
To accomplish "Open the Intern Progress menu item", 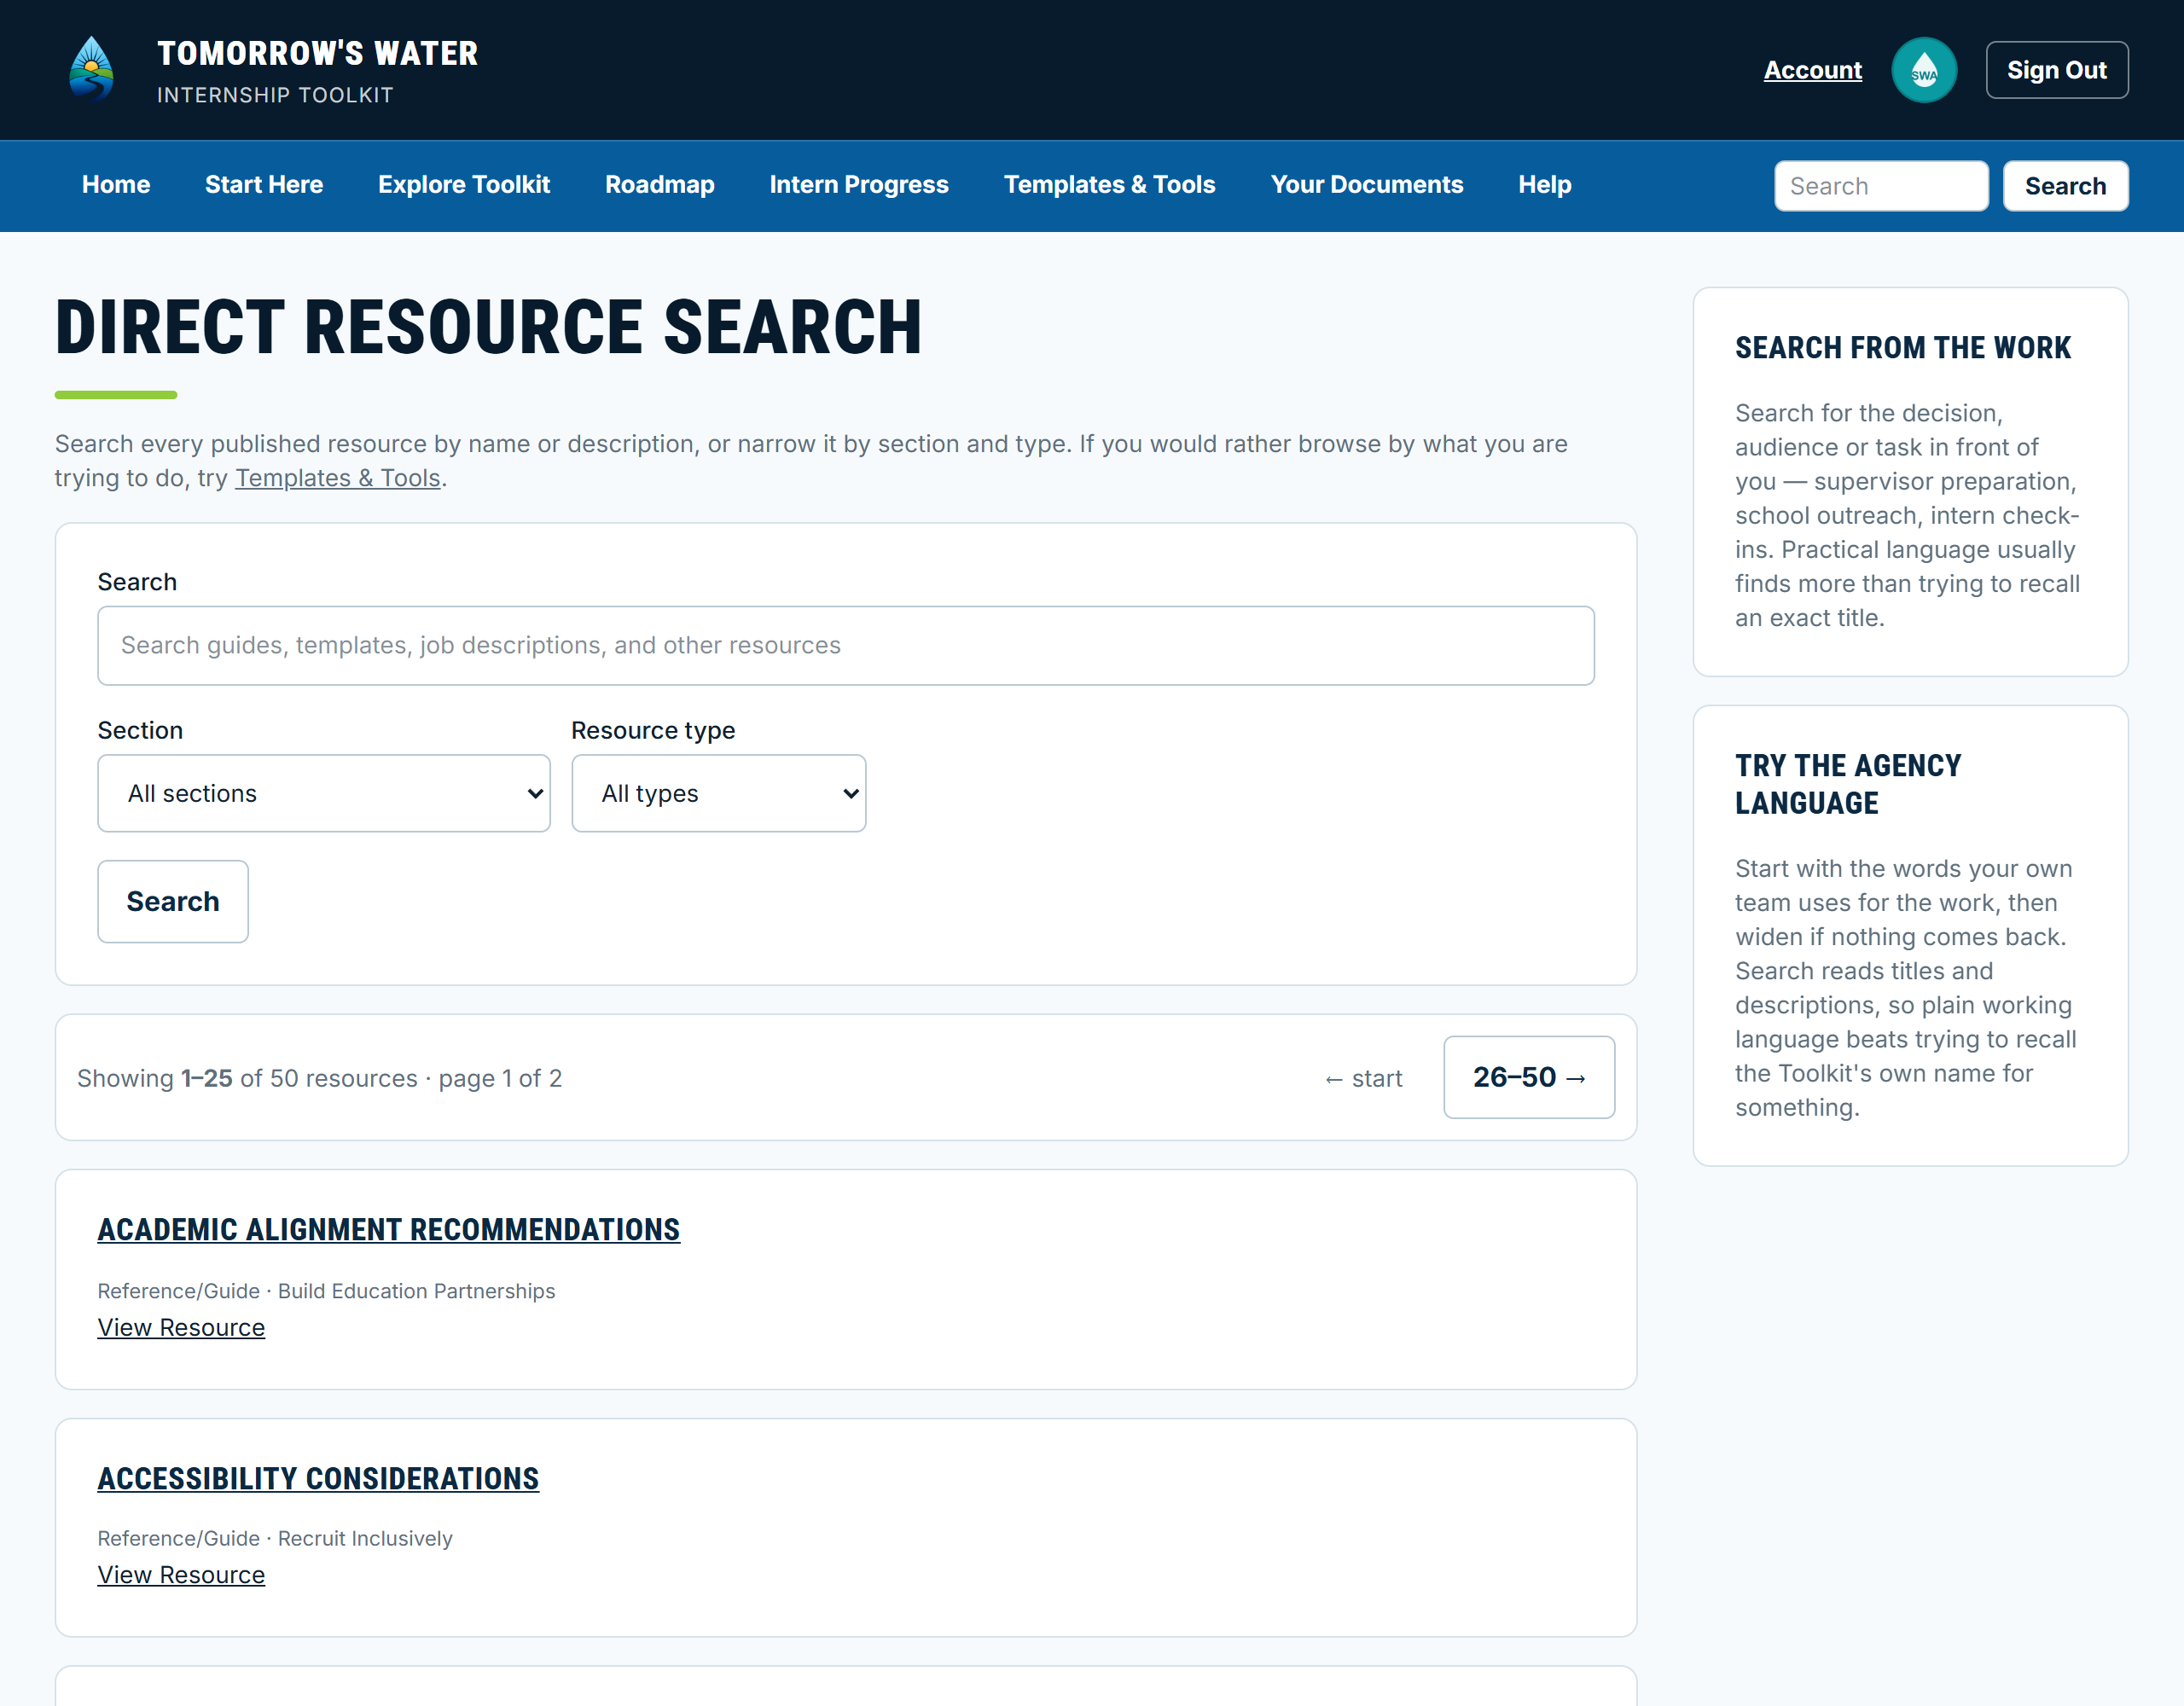I will (x=859, y=185).
